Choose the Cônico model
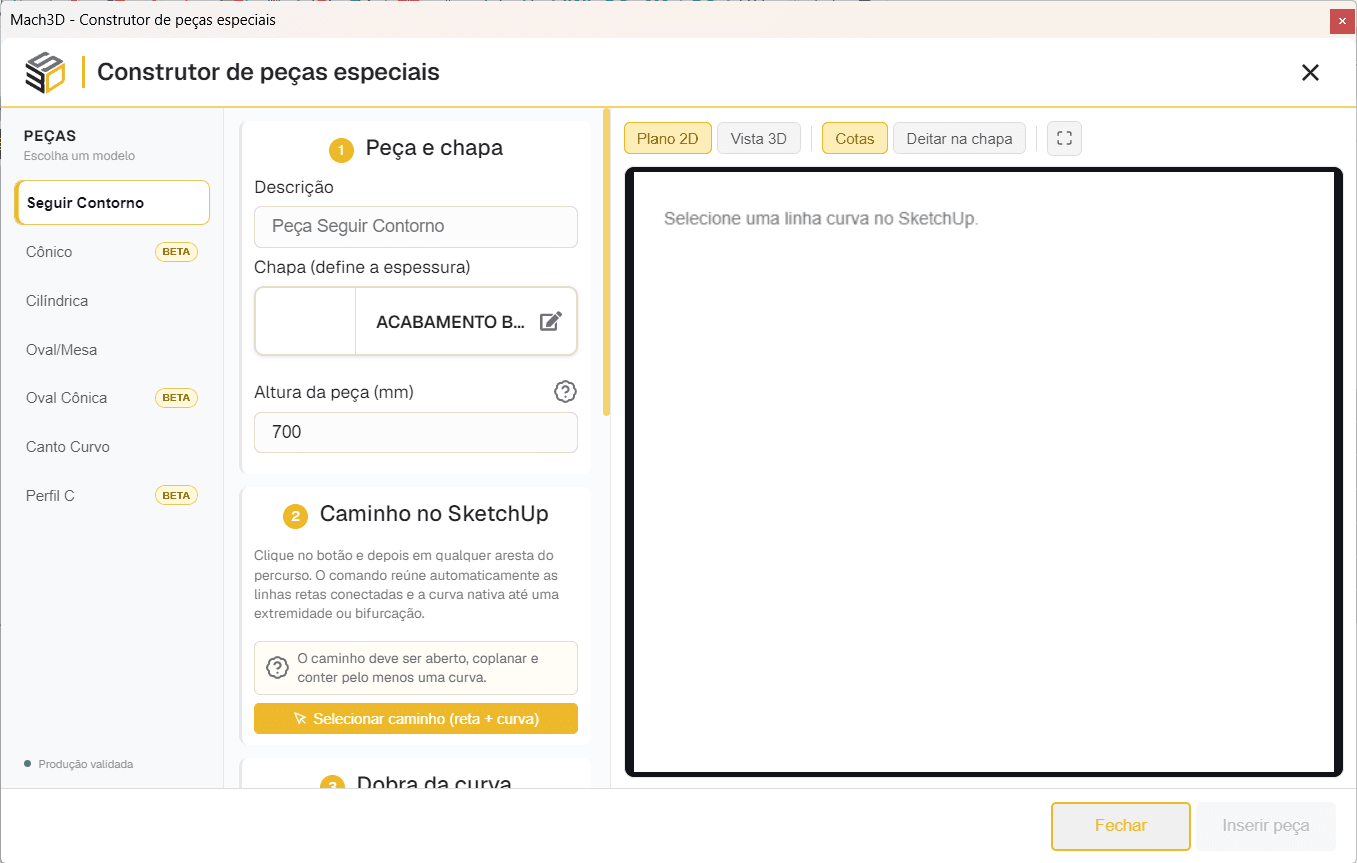The height and width of the screenshot is (863, 1357). pyautogui.click(x=112, y=252)
